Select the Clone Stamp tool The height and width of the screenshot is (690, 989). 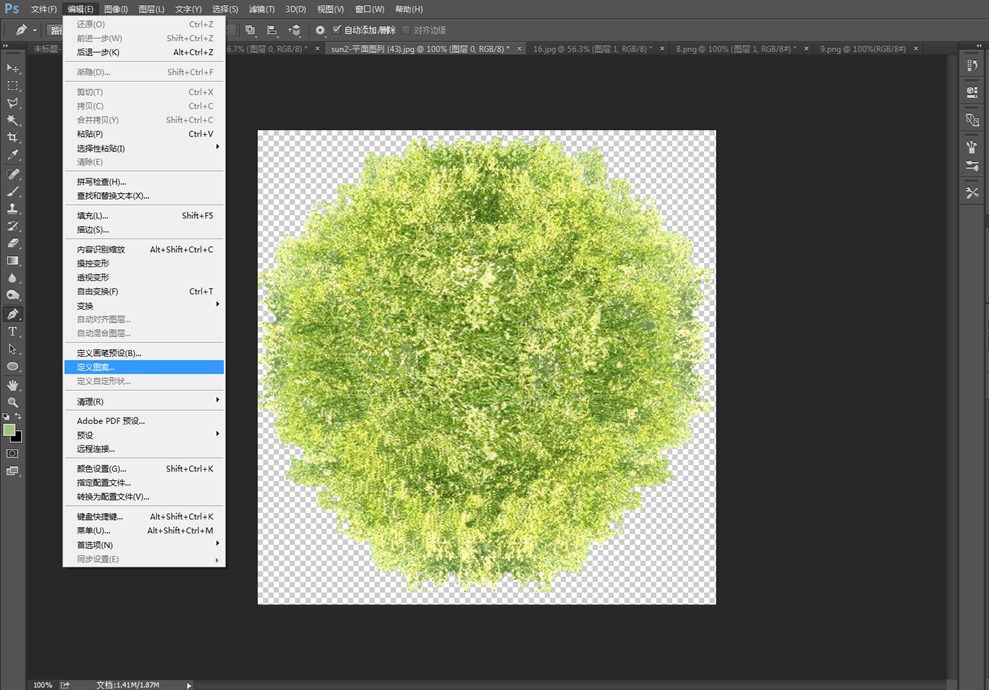13,208
